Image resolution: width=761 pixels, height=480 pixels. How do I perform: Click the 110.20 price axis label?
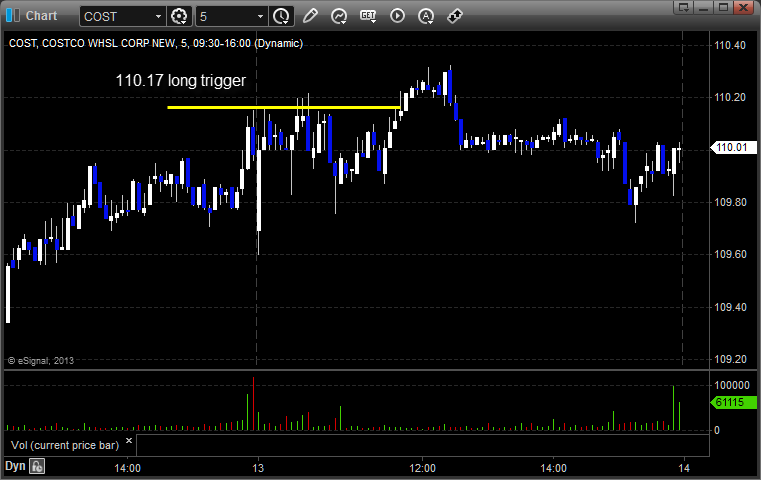730,98
